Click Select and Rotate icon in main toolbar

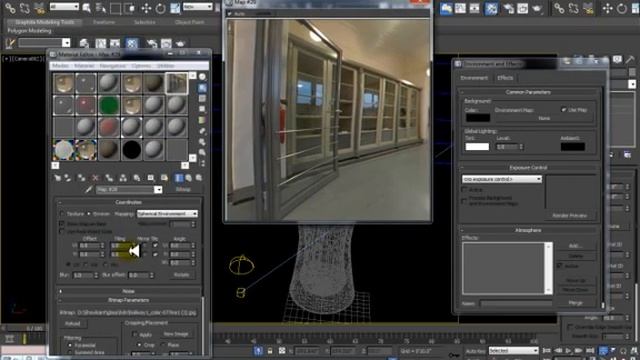click(160, 8)
